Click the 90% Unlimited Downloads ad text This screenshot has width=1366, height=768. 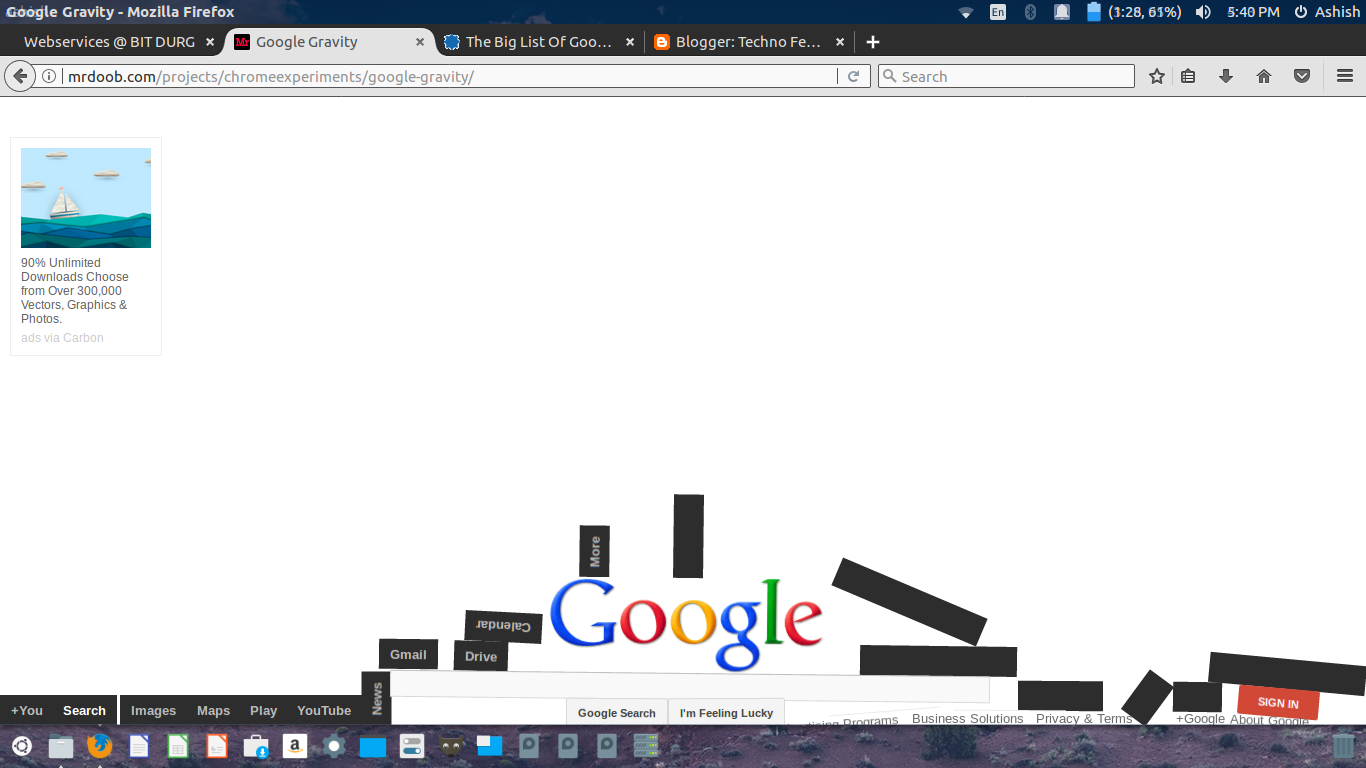75,291
